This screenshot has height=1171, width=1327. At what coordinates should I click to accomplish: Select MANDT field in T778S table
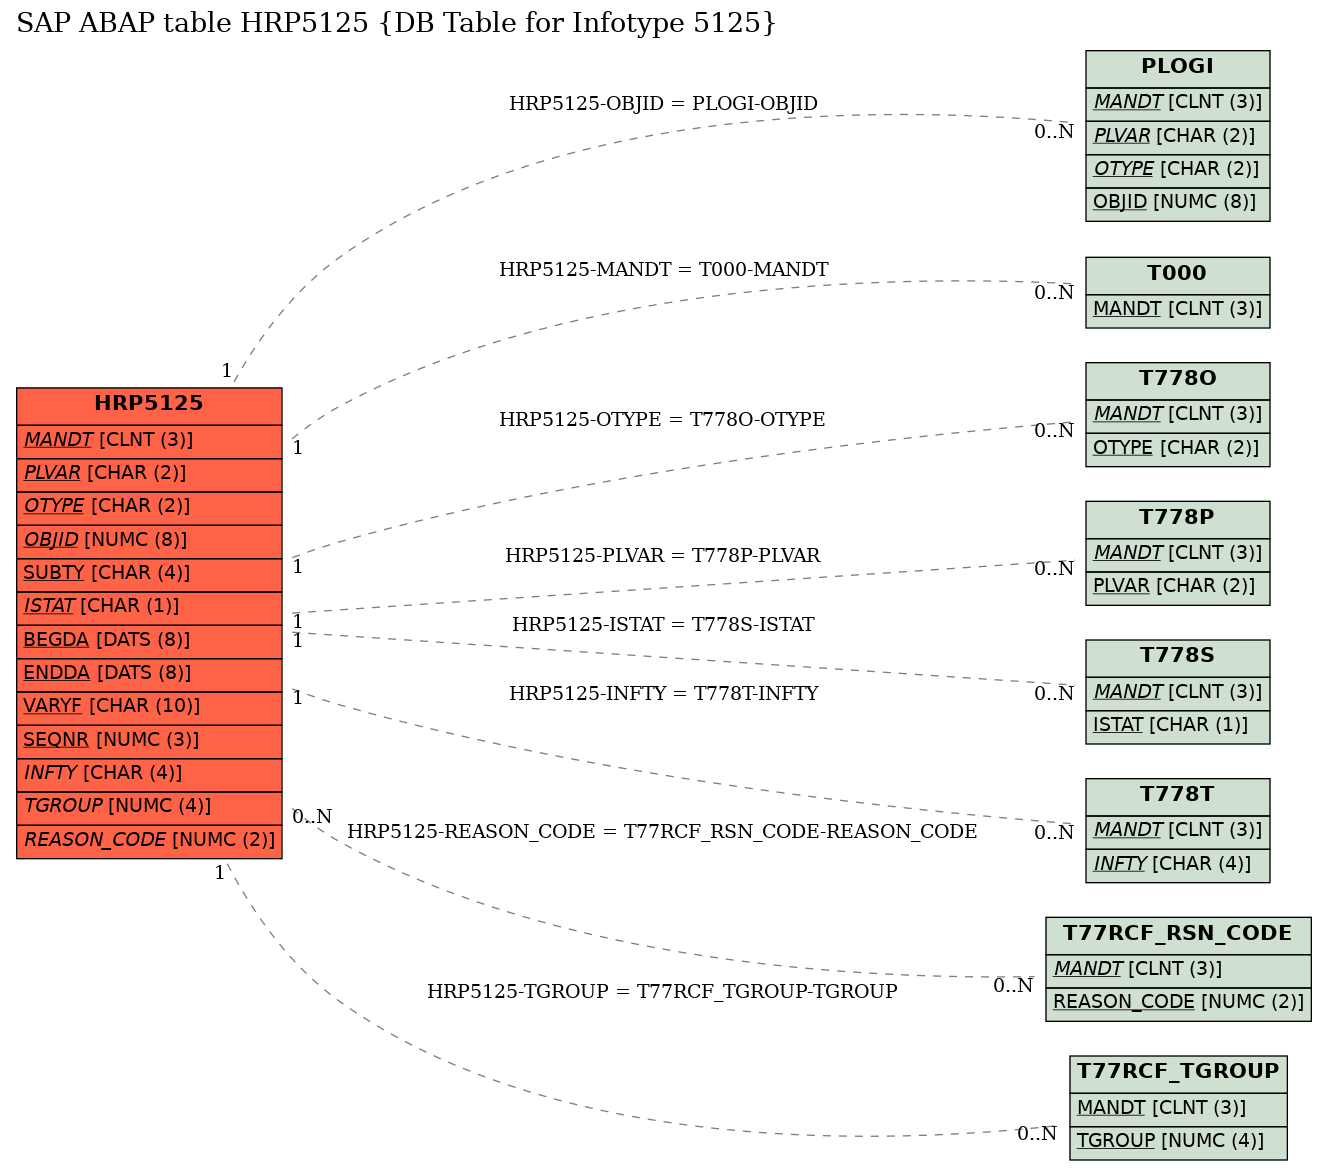click(1177, 693)
